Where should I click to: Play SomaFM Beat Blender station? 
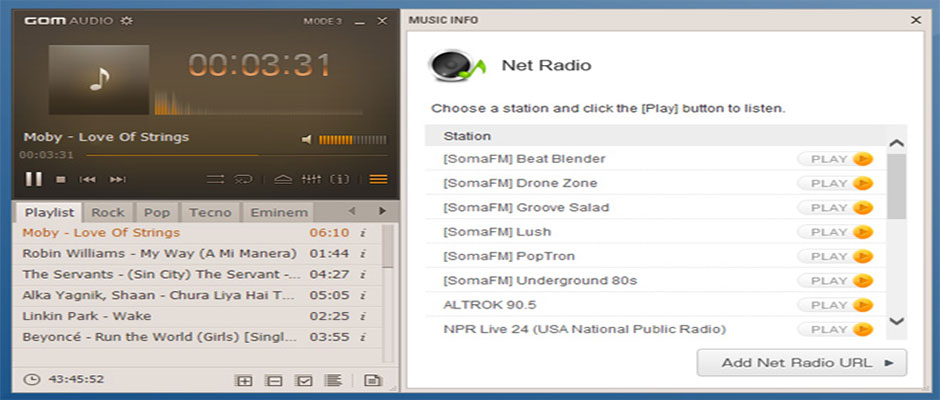click(x=835, y=159)
